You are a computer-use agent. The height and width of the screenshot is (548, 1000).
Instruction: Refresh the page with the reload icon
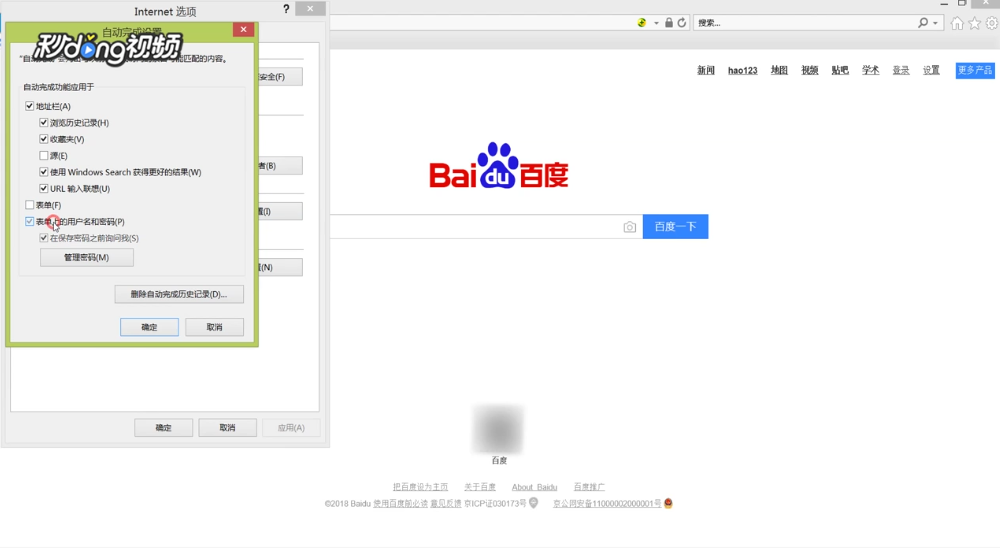pos(682,23)
